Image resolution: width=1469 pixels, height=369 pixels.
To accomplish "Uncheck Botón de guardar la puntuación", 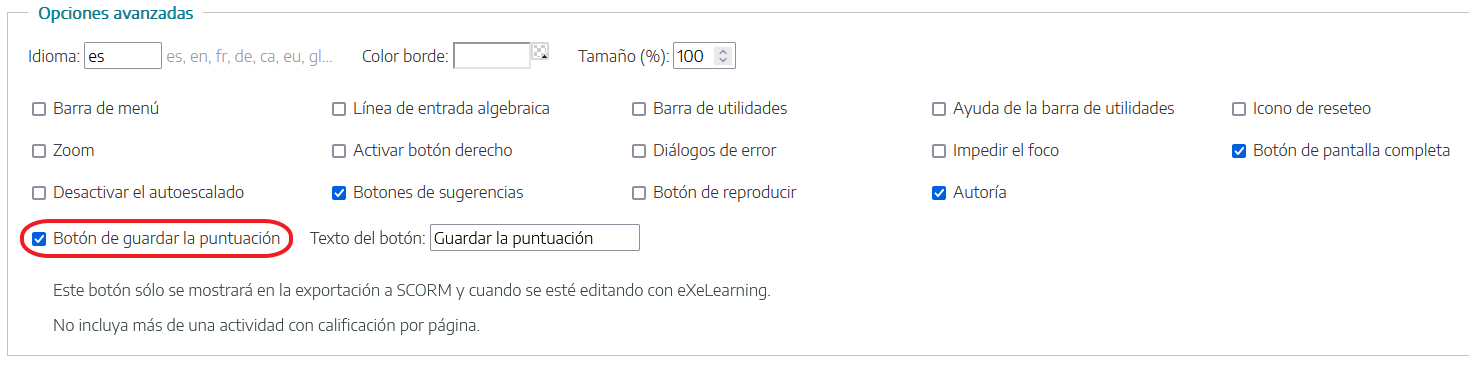I will pos(39,239).
